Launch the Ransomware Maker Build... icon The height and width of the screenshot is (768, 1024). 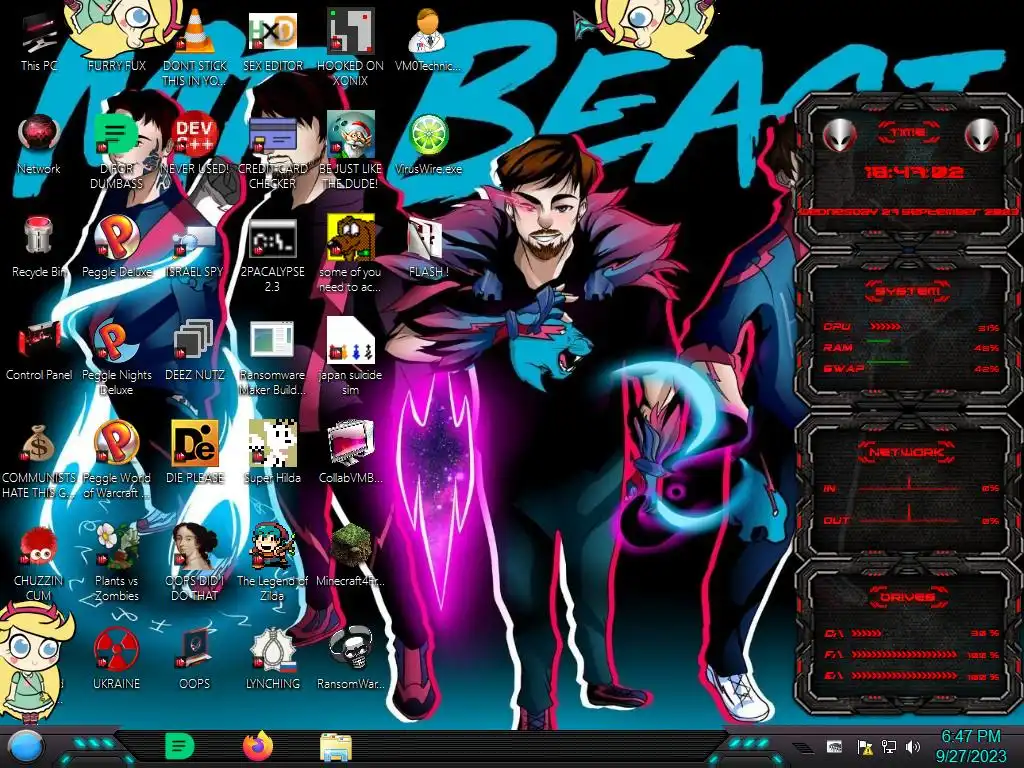(x=273, y=341)
